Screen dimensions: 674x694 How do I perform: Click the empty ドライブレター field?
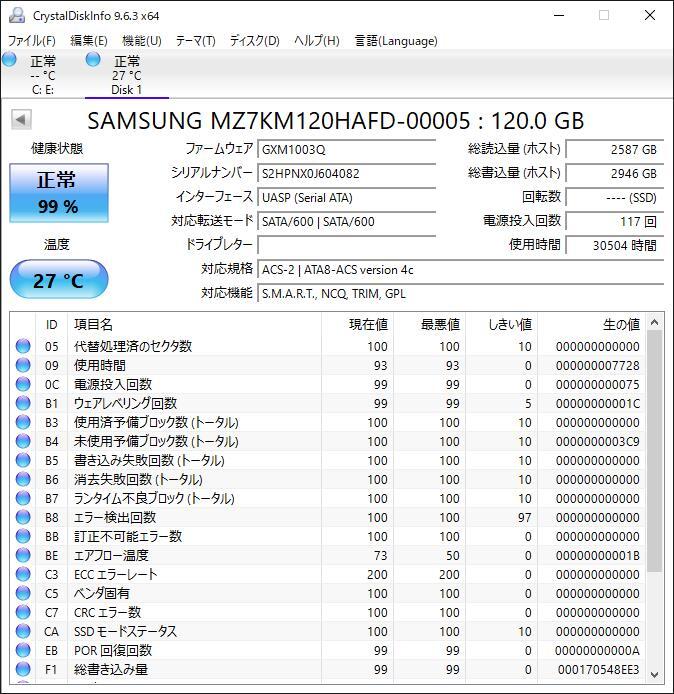347,245
